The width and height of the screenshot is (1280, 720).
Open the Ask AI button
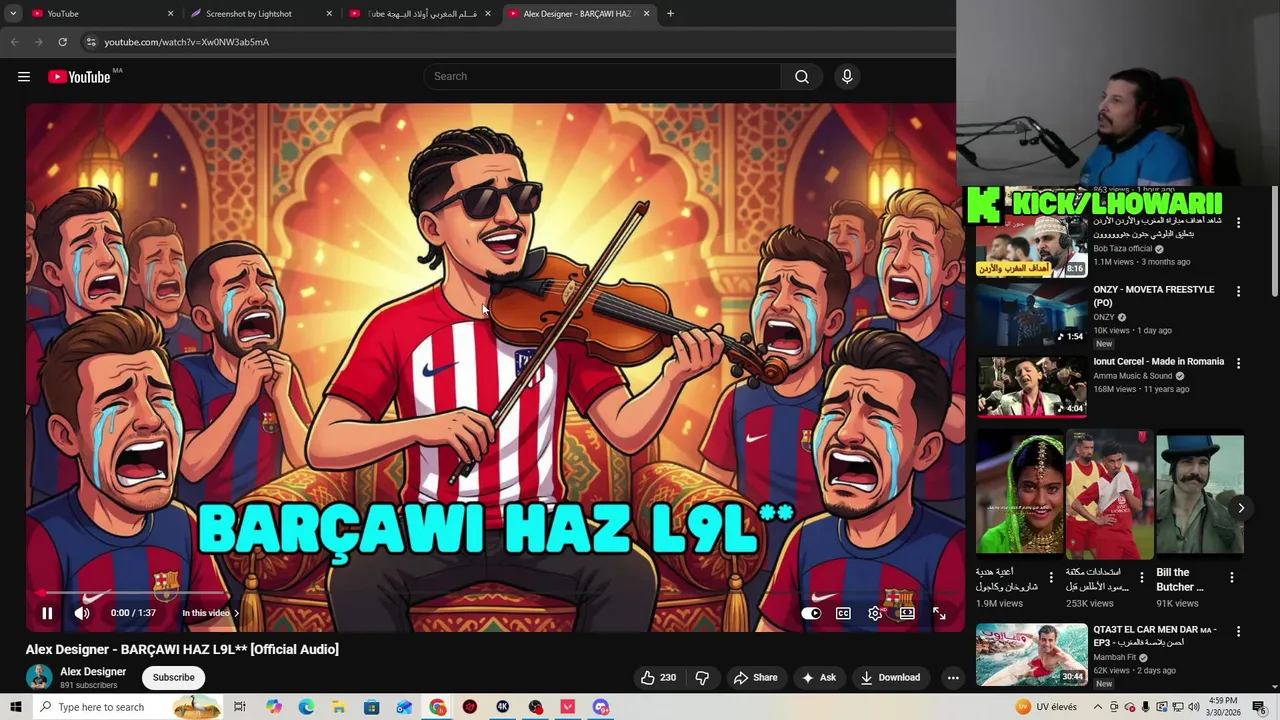pos(818,677)
